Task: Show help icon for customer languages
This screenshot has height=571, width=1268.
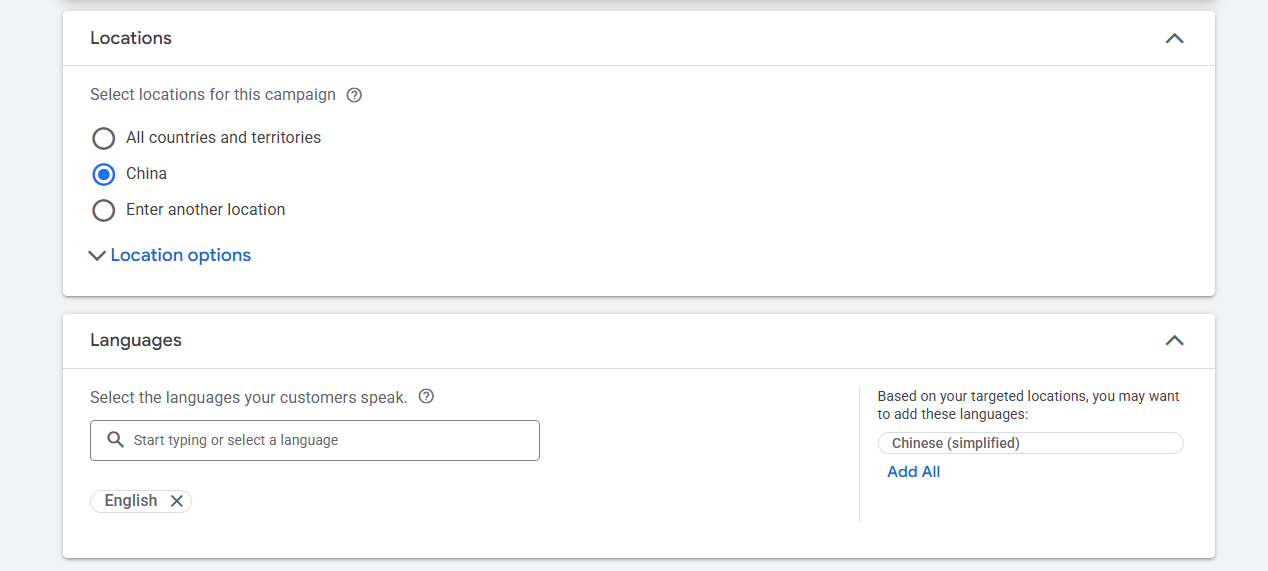Action: [x=426, y=396]
